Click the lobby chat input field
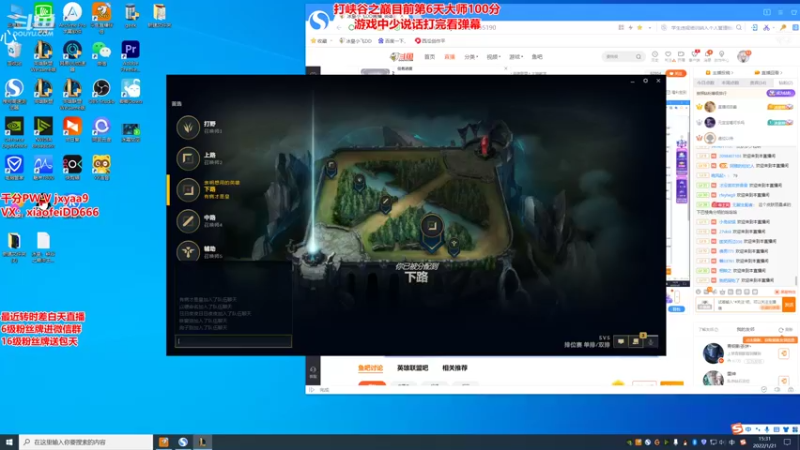The image size is (800, 450). click(x=233, y=341)
